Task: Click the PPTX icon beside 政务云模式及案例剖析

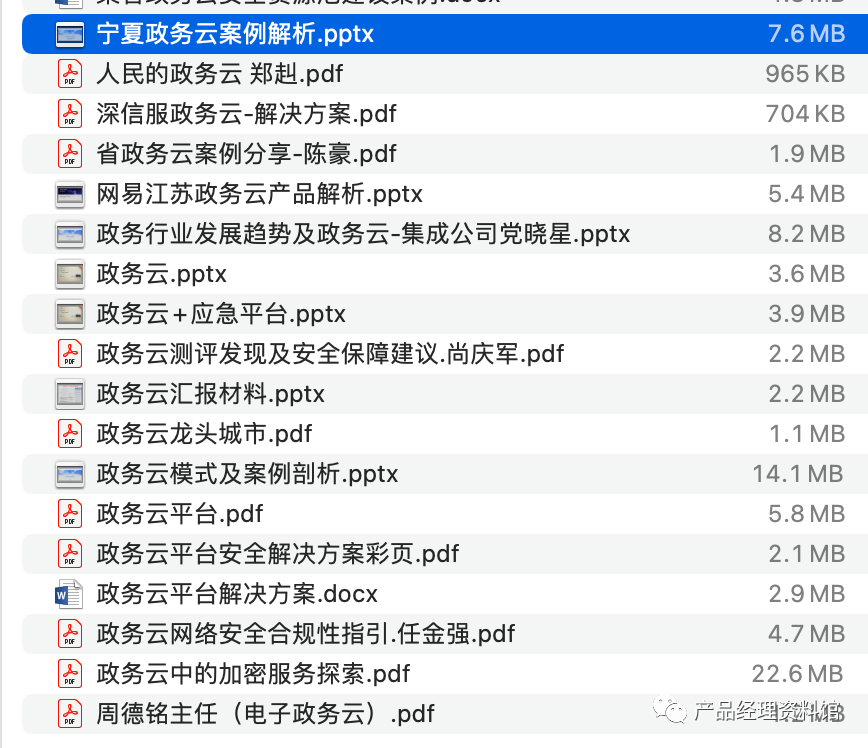Action: [70, 474]
